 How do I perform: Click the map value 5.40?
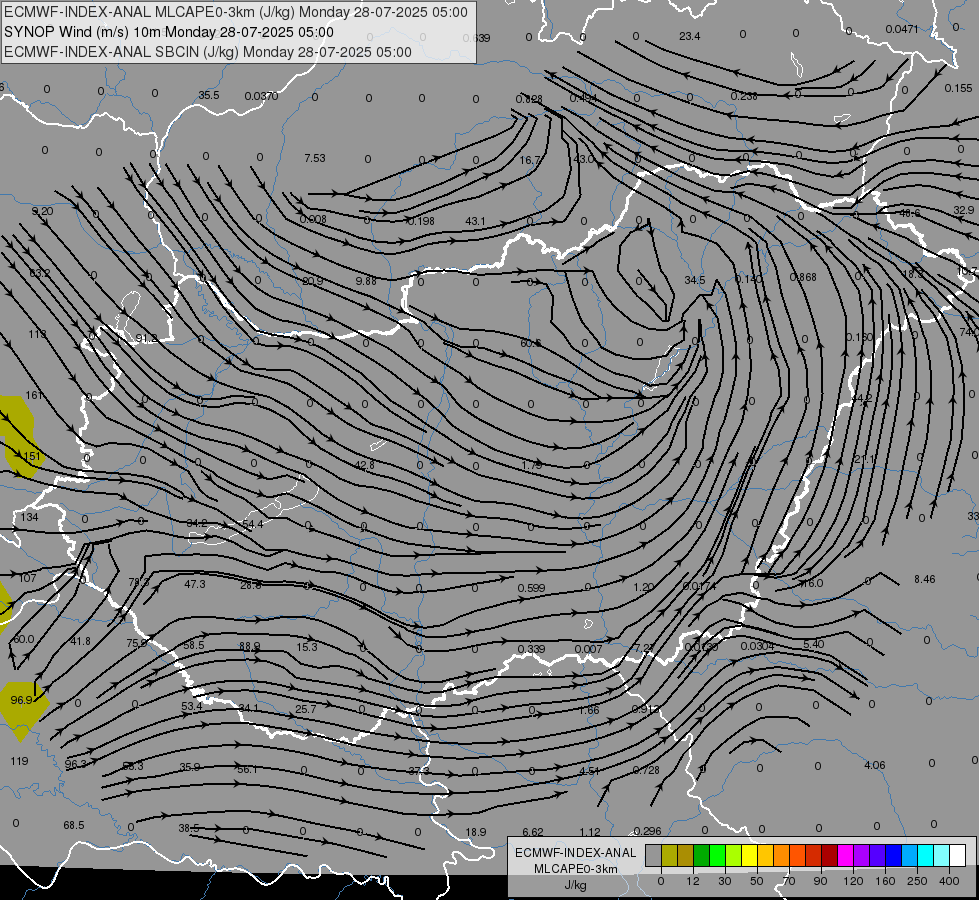pos(813,644)
